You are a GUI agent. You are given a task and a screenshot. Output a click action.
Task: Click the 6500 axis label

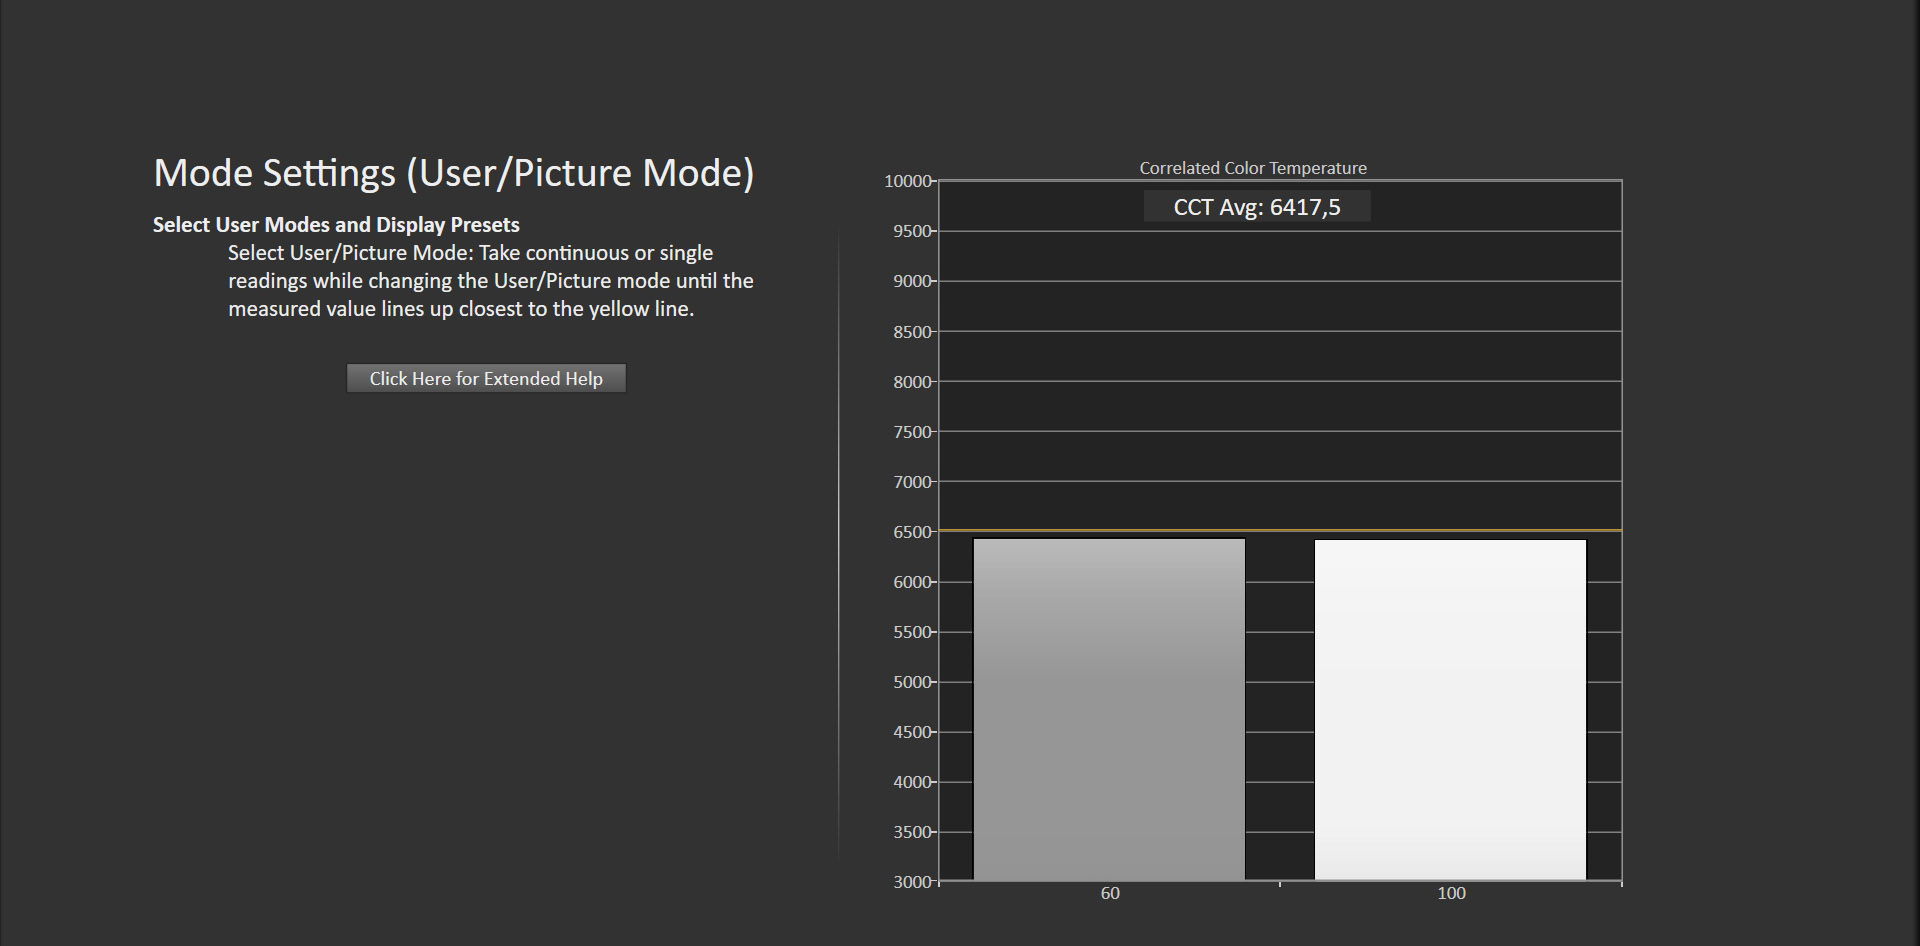[x=912, y=532]
